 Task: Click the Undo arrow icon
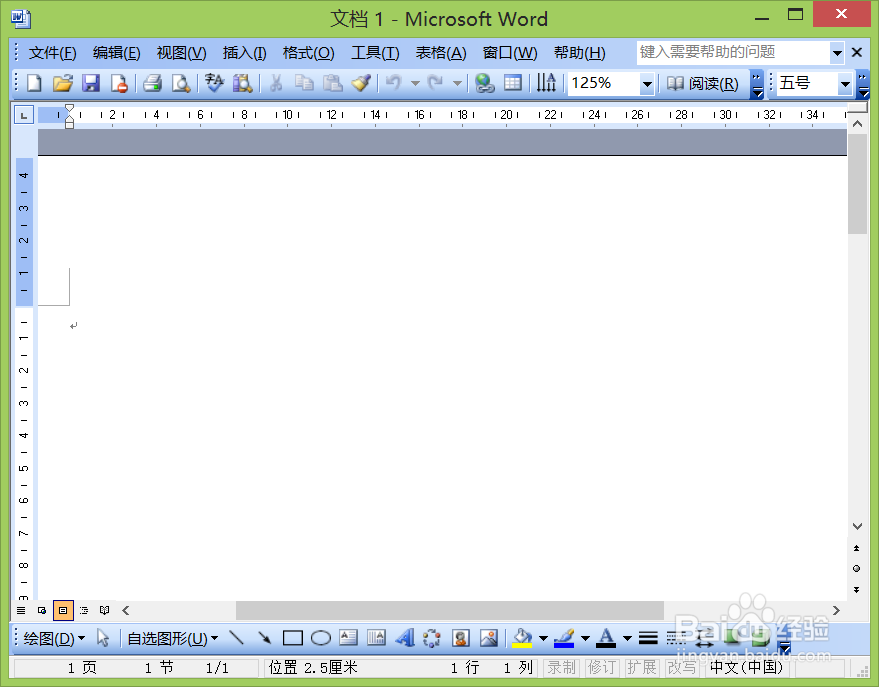point(394,83)
